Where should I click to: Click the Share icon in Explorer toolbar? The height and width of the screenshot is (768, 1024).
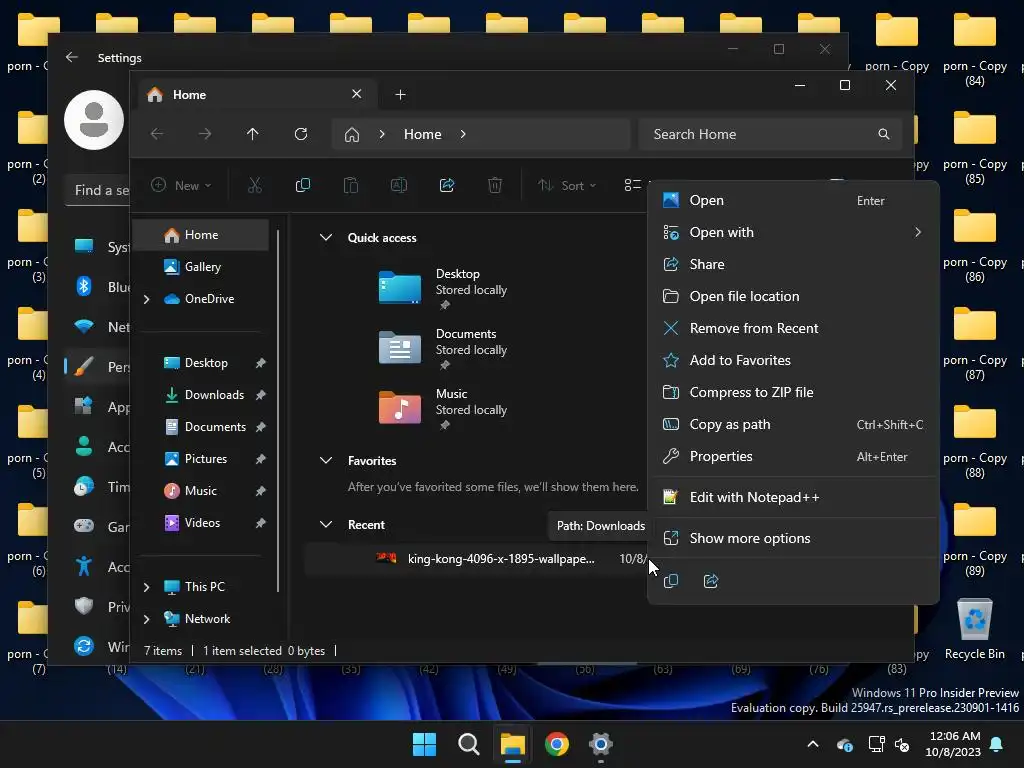click(447, 185)
